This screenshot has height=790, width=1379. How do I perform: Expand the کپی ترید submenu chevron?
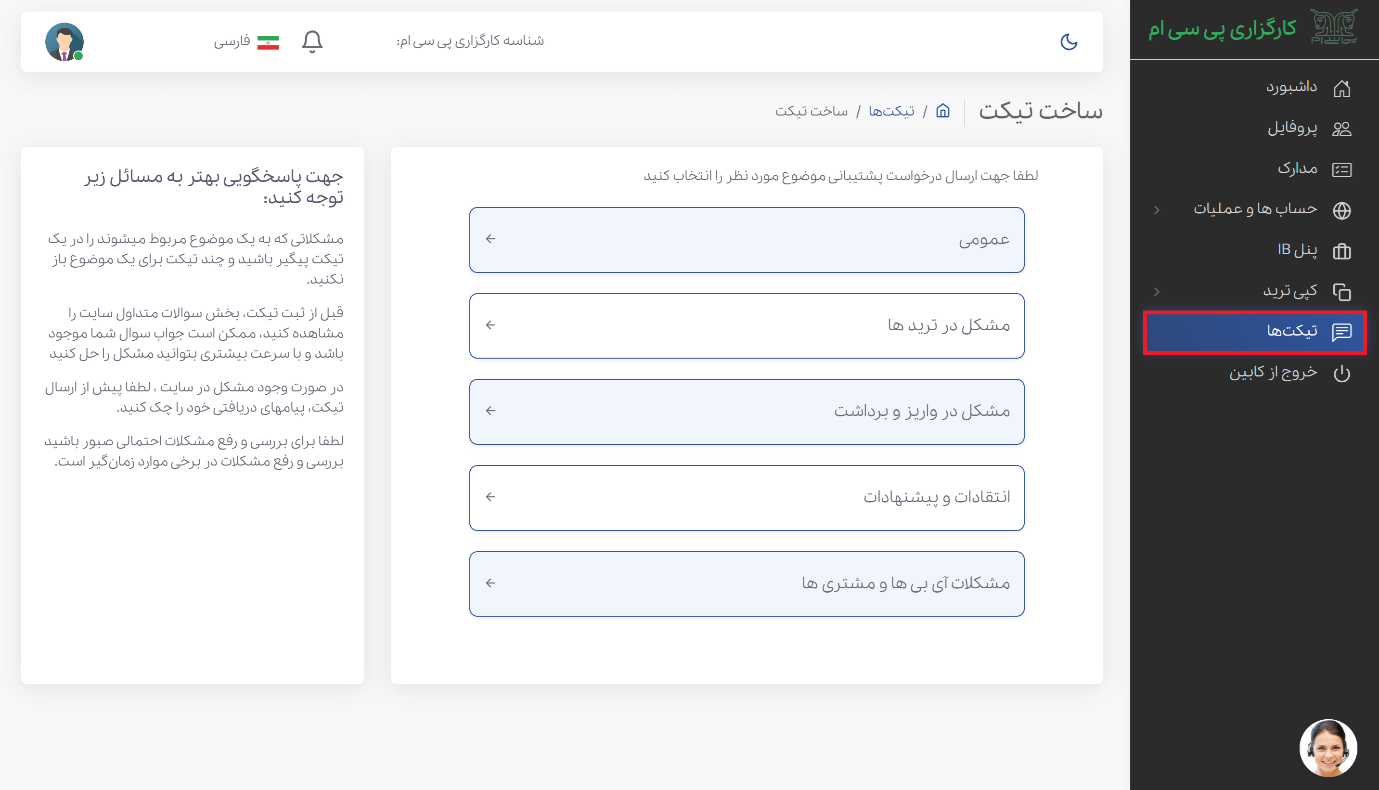(x=1157, y=291)
